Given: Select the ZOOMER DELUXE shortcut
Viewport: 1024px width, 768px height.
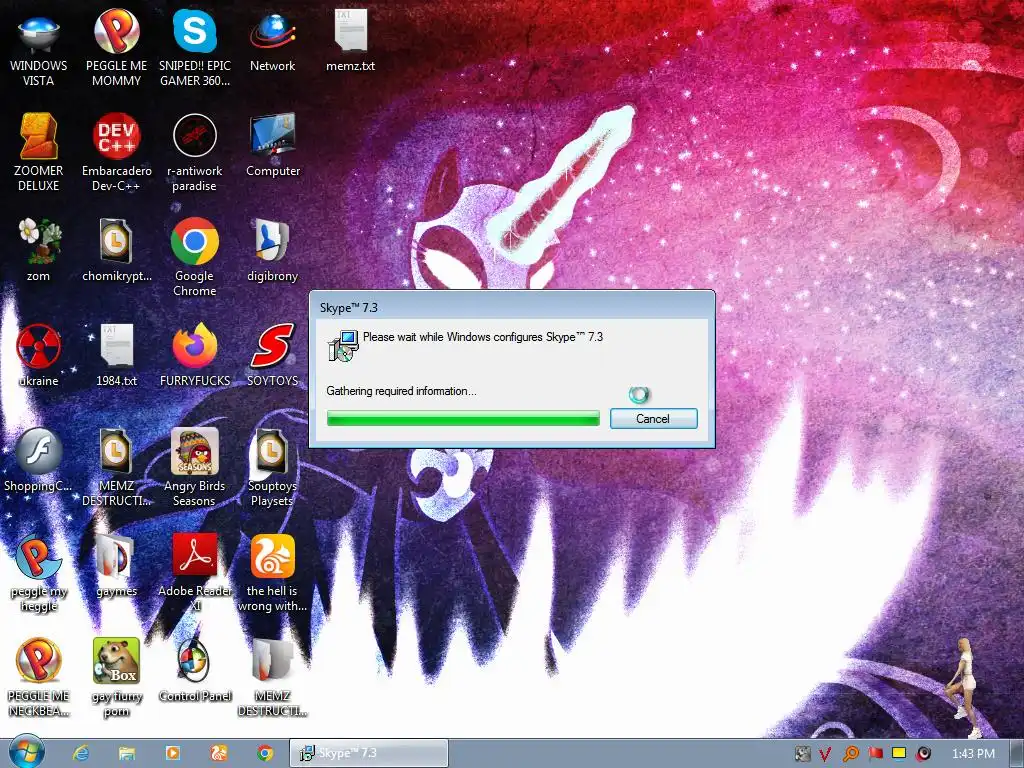Looking at the screenshot, I should (39, 153).
